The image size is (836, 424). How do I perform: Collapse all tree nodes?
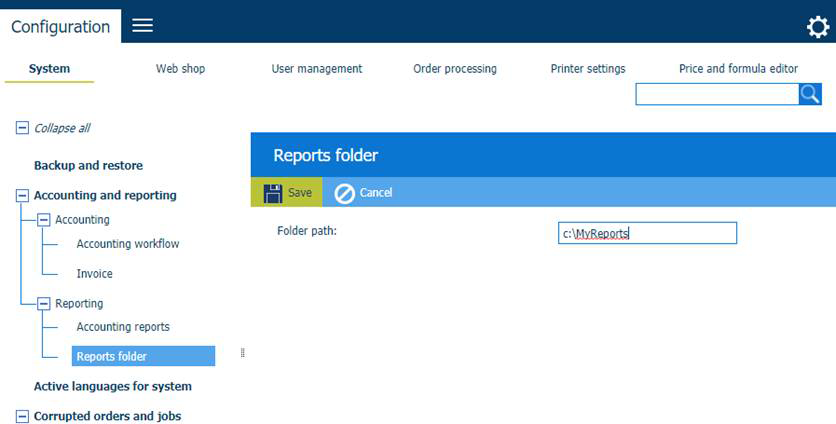(x=22, y=128)
